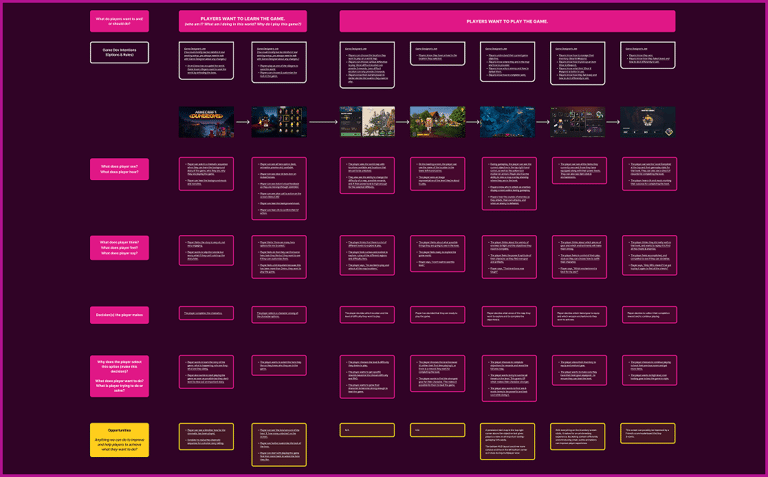Select the 'Game Dev Intentions (Options & Rules)' label
The width and height of the screenshot is (768, 477).
click(120, 52)
